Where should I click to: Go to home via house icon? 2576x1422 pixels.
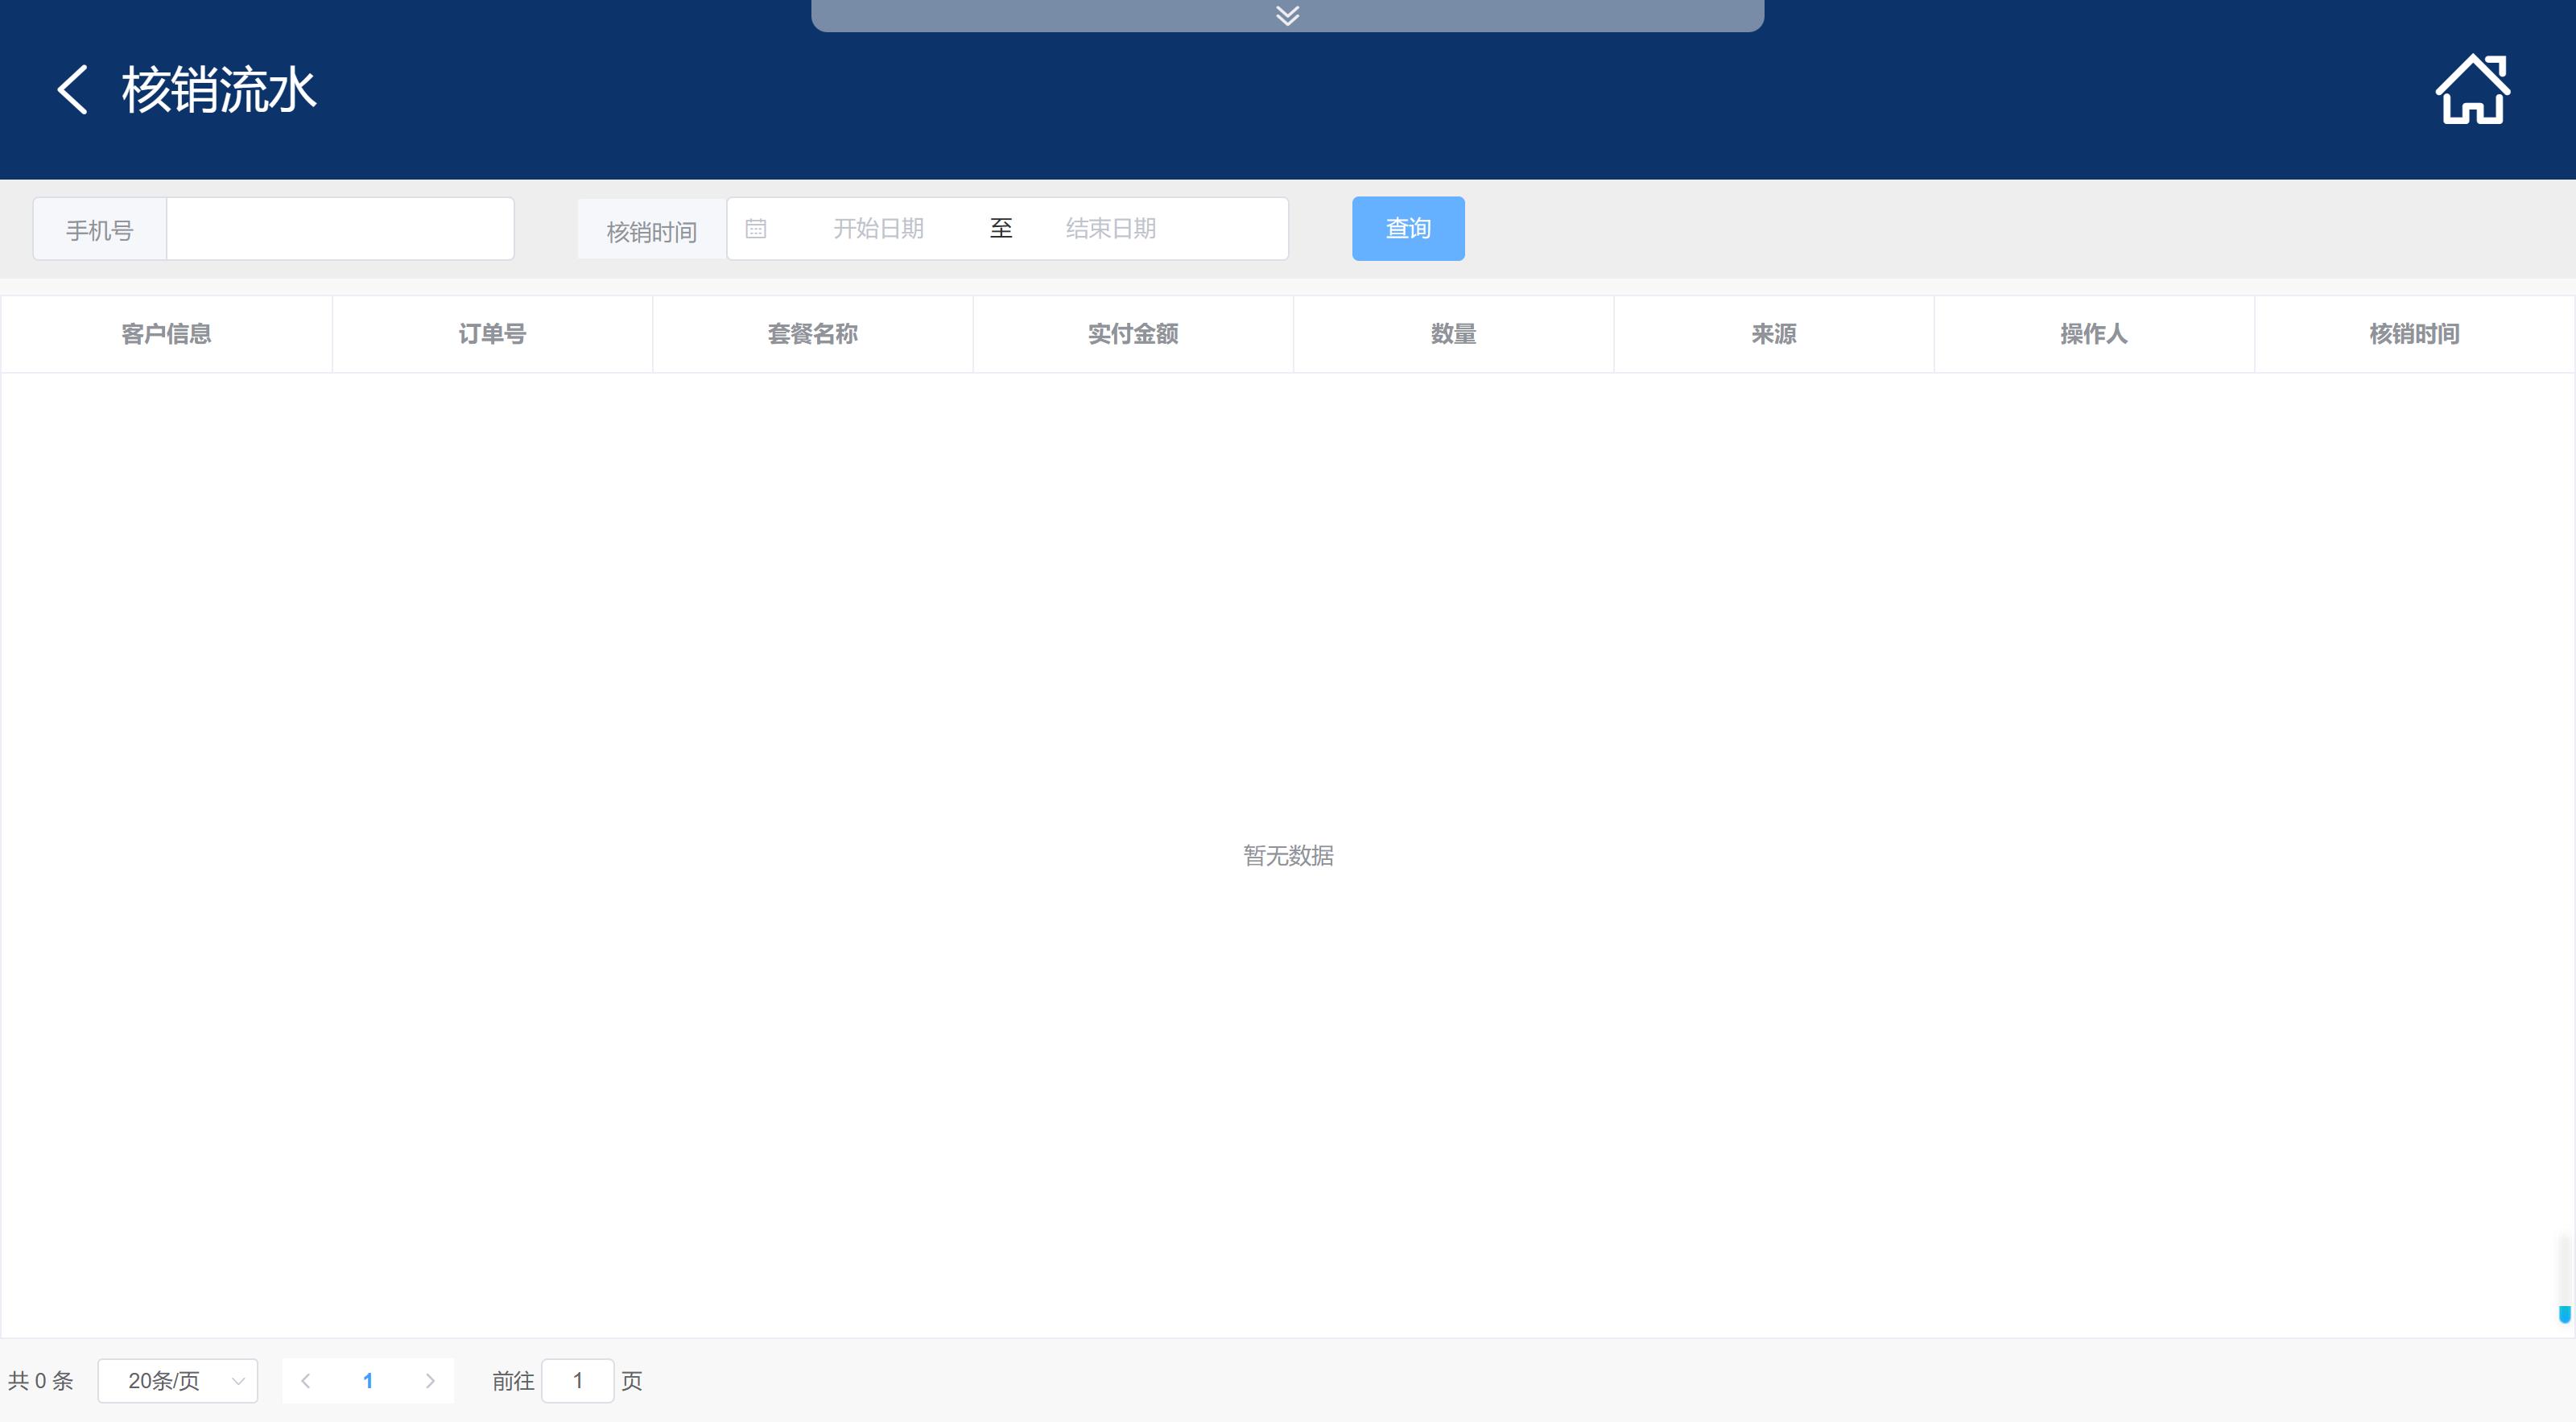click(x=2471, y=90)
